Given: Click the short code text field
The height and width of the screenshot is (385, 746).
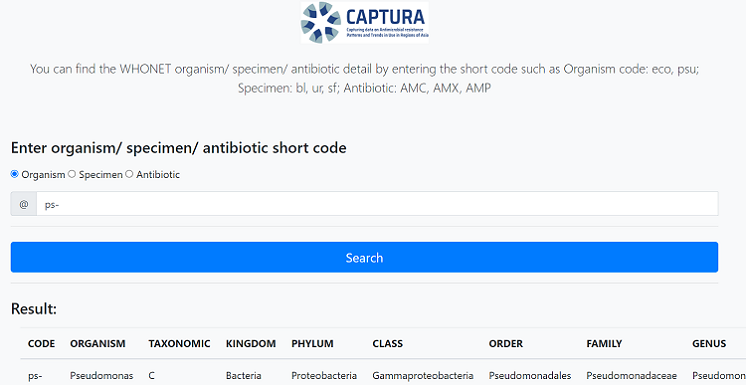Looking at the screenshot, I should pos(377,204).
